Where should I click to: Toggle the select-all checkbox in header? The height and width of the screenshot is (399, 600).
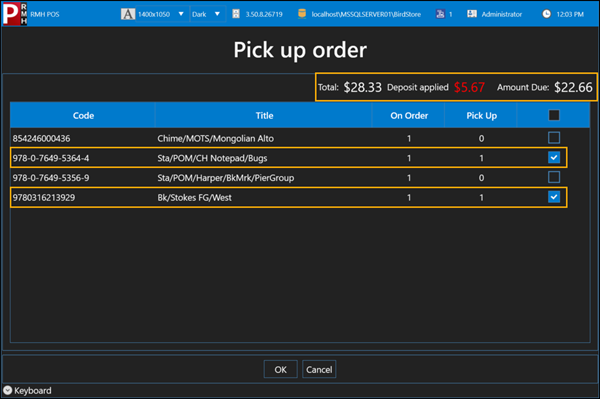[x=554, y=115]
